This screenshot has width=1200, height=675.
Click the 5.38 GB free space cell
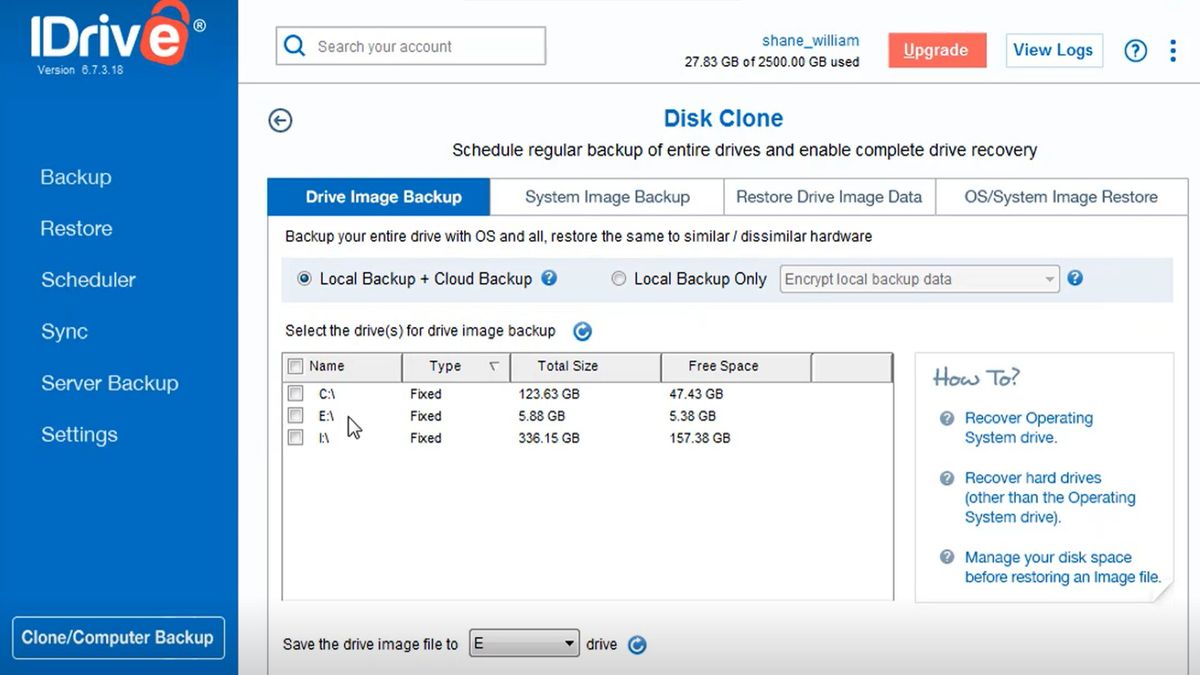click(x=692, y=416)
